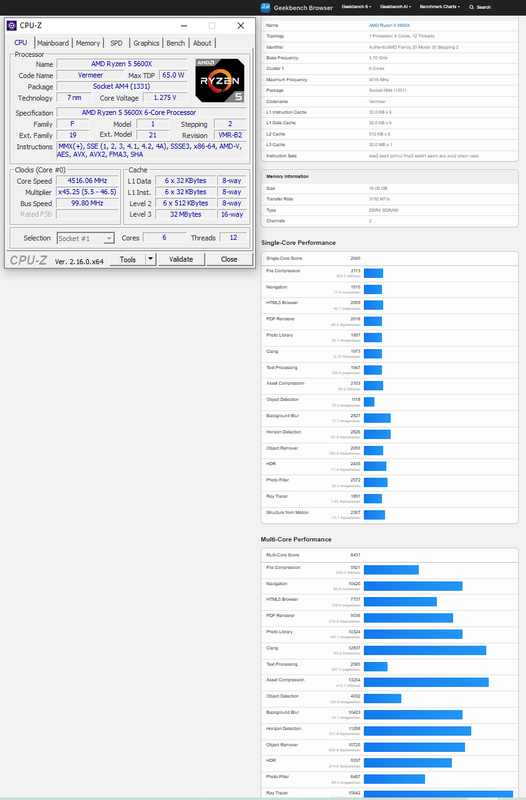
Task: Click the Maximum Frequency 4516 MHz value
Action: 379,80
